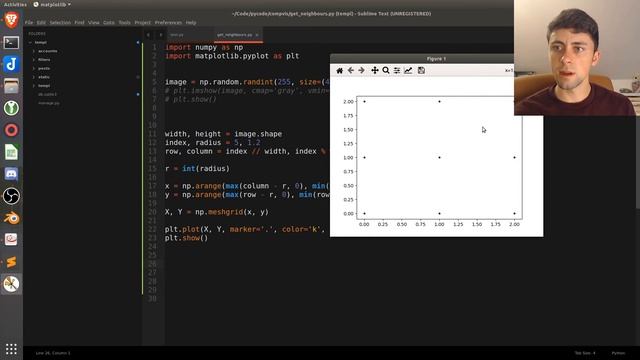Click the Tab Size indicator in status bar
The image size is (640, 360).
click(584, 353)
